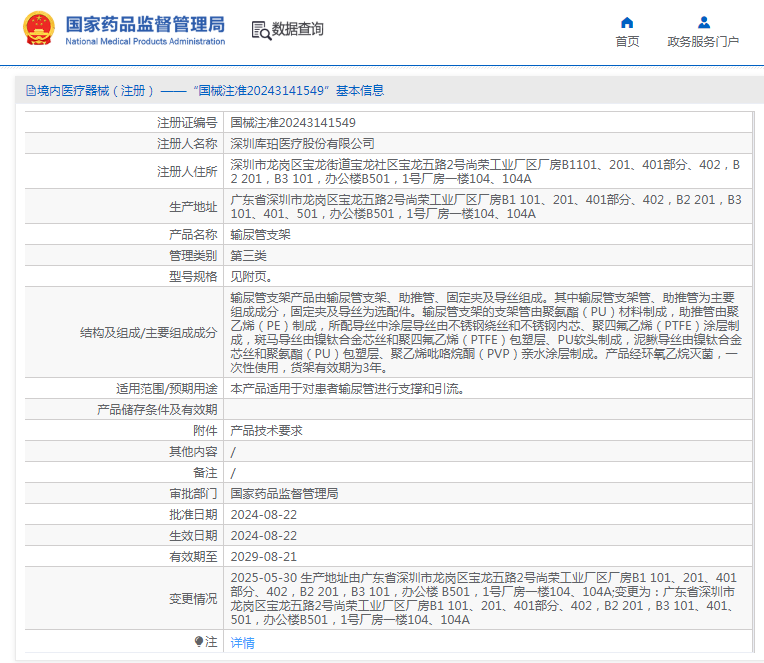Open the 政务服务门户 link
The width and height of the screenshot is (764, 663).
pyautogui.click(x=703, y=42)
